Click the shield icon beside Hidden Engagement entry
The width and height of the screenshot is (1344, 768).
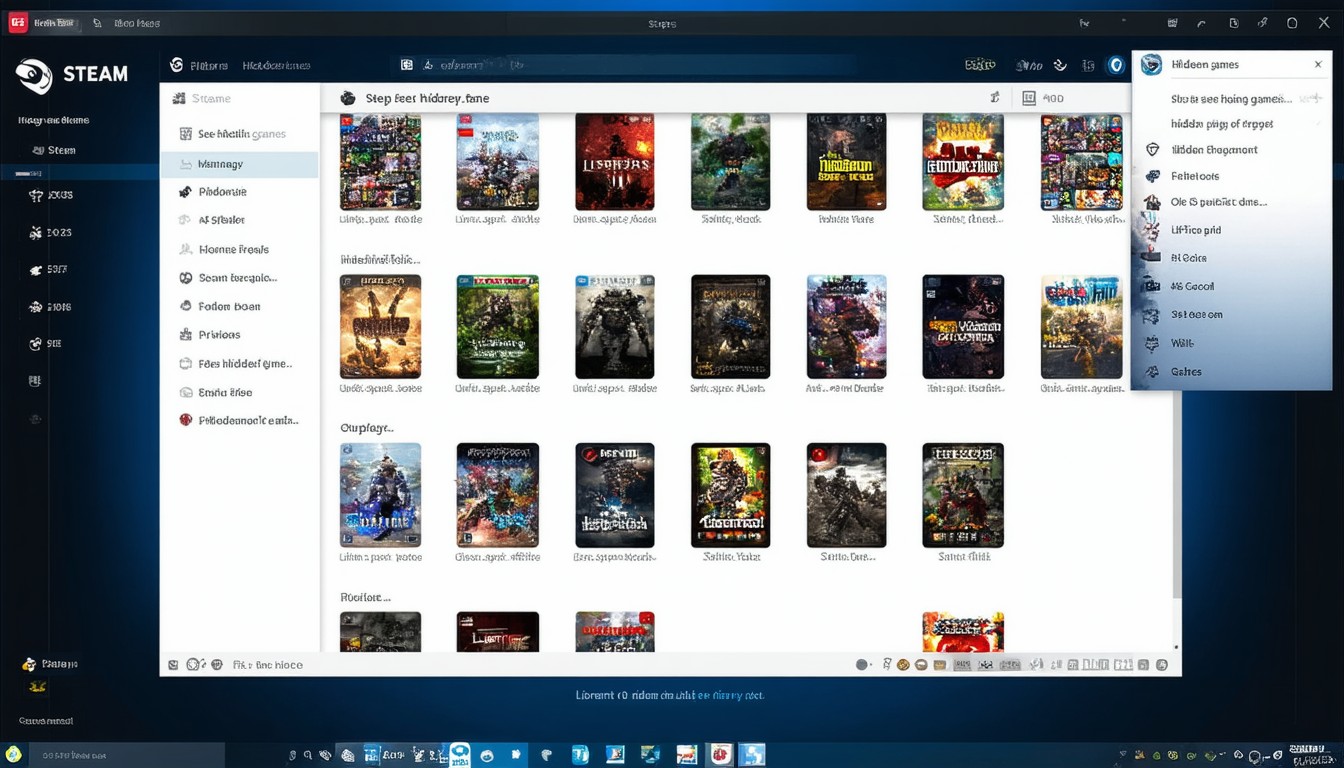[1152, 150]
